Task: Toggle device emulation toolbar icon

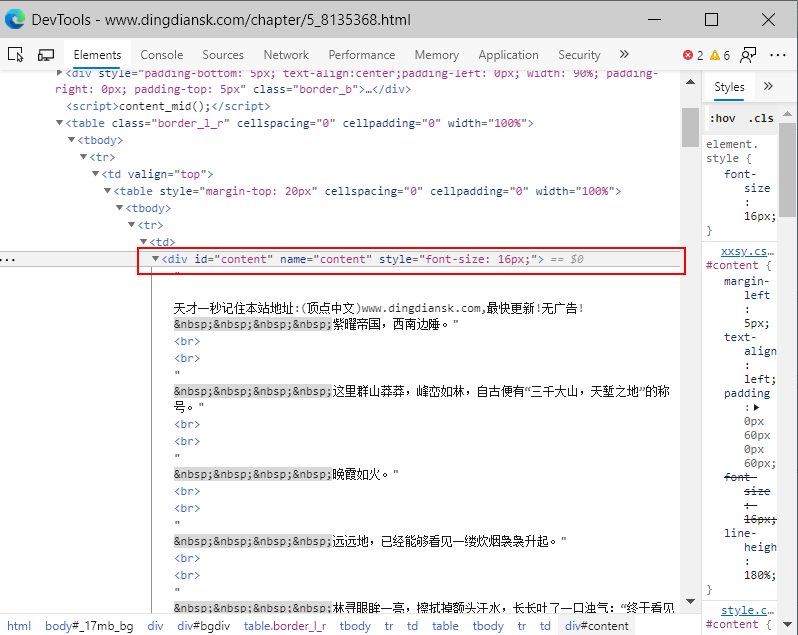Action: pos(46,54)
